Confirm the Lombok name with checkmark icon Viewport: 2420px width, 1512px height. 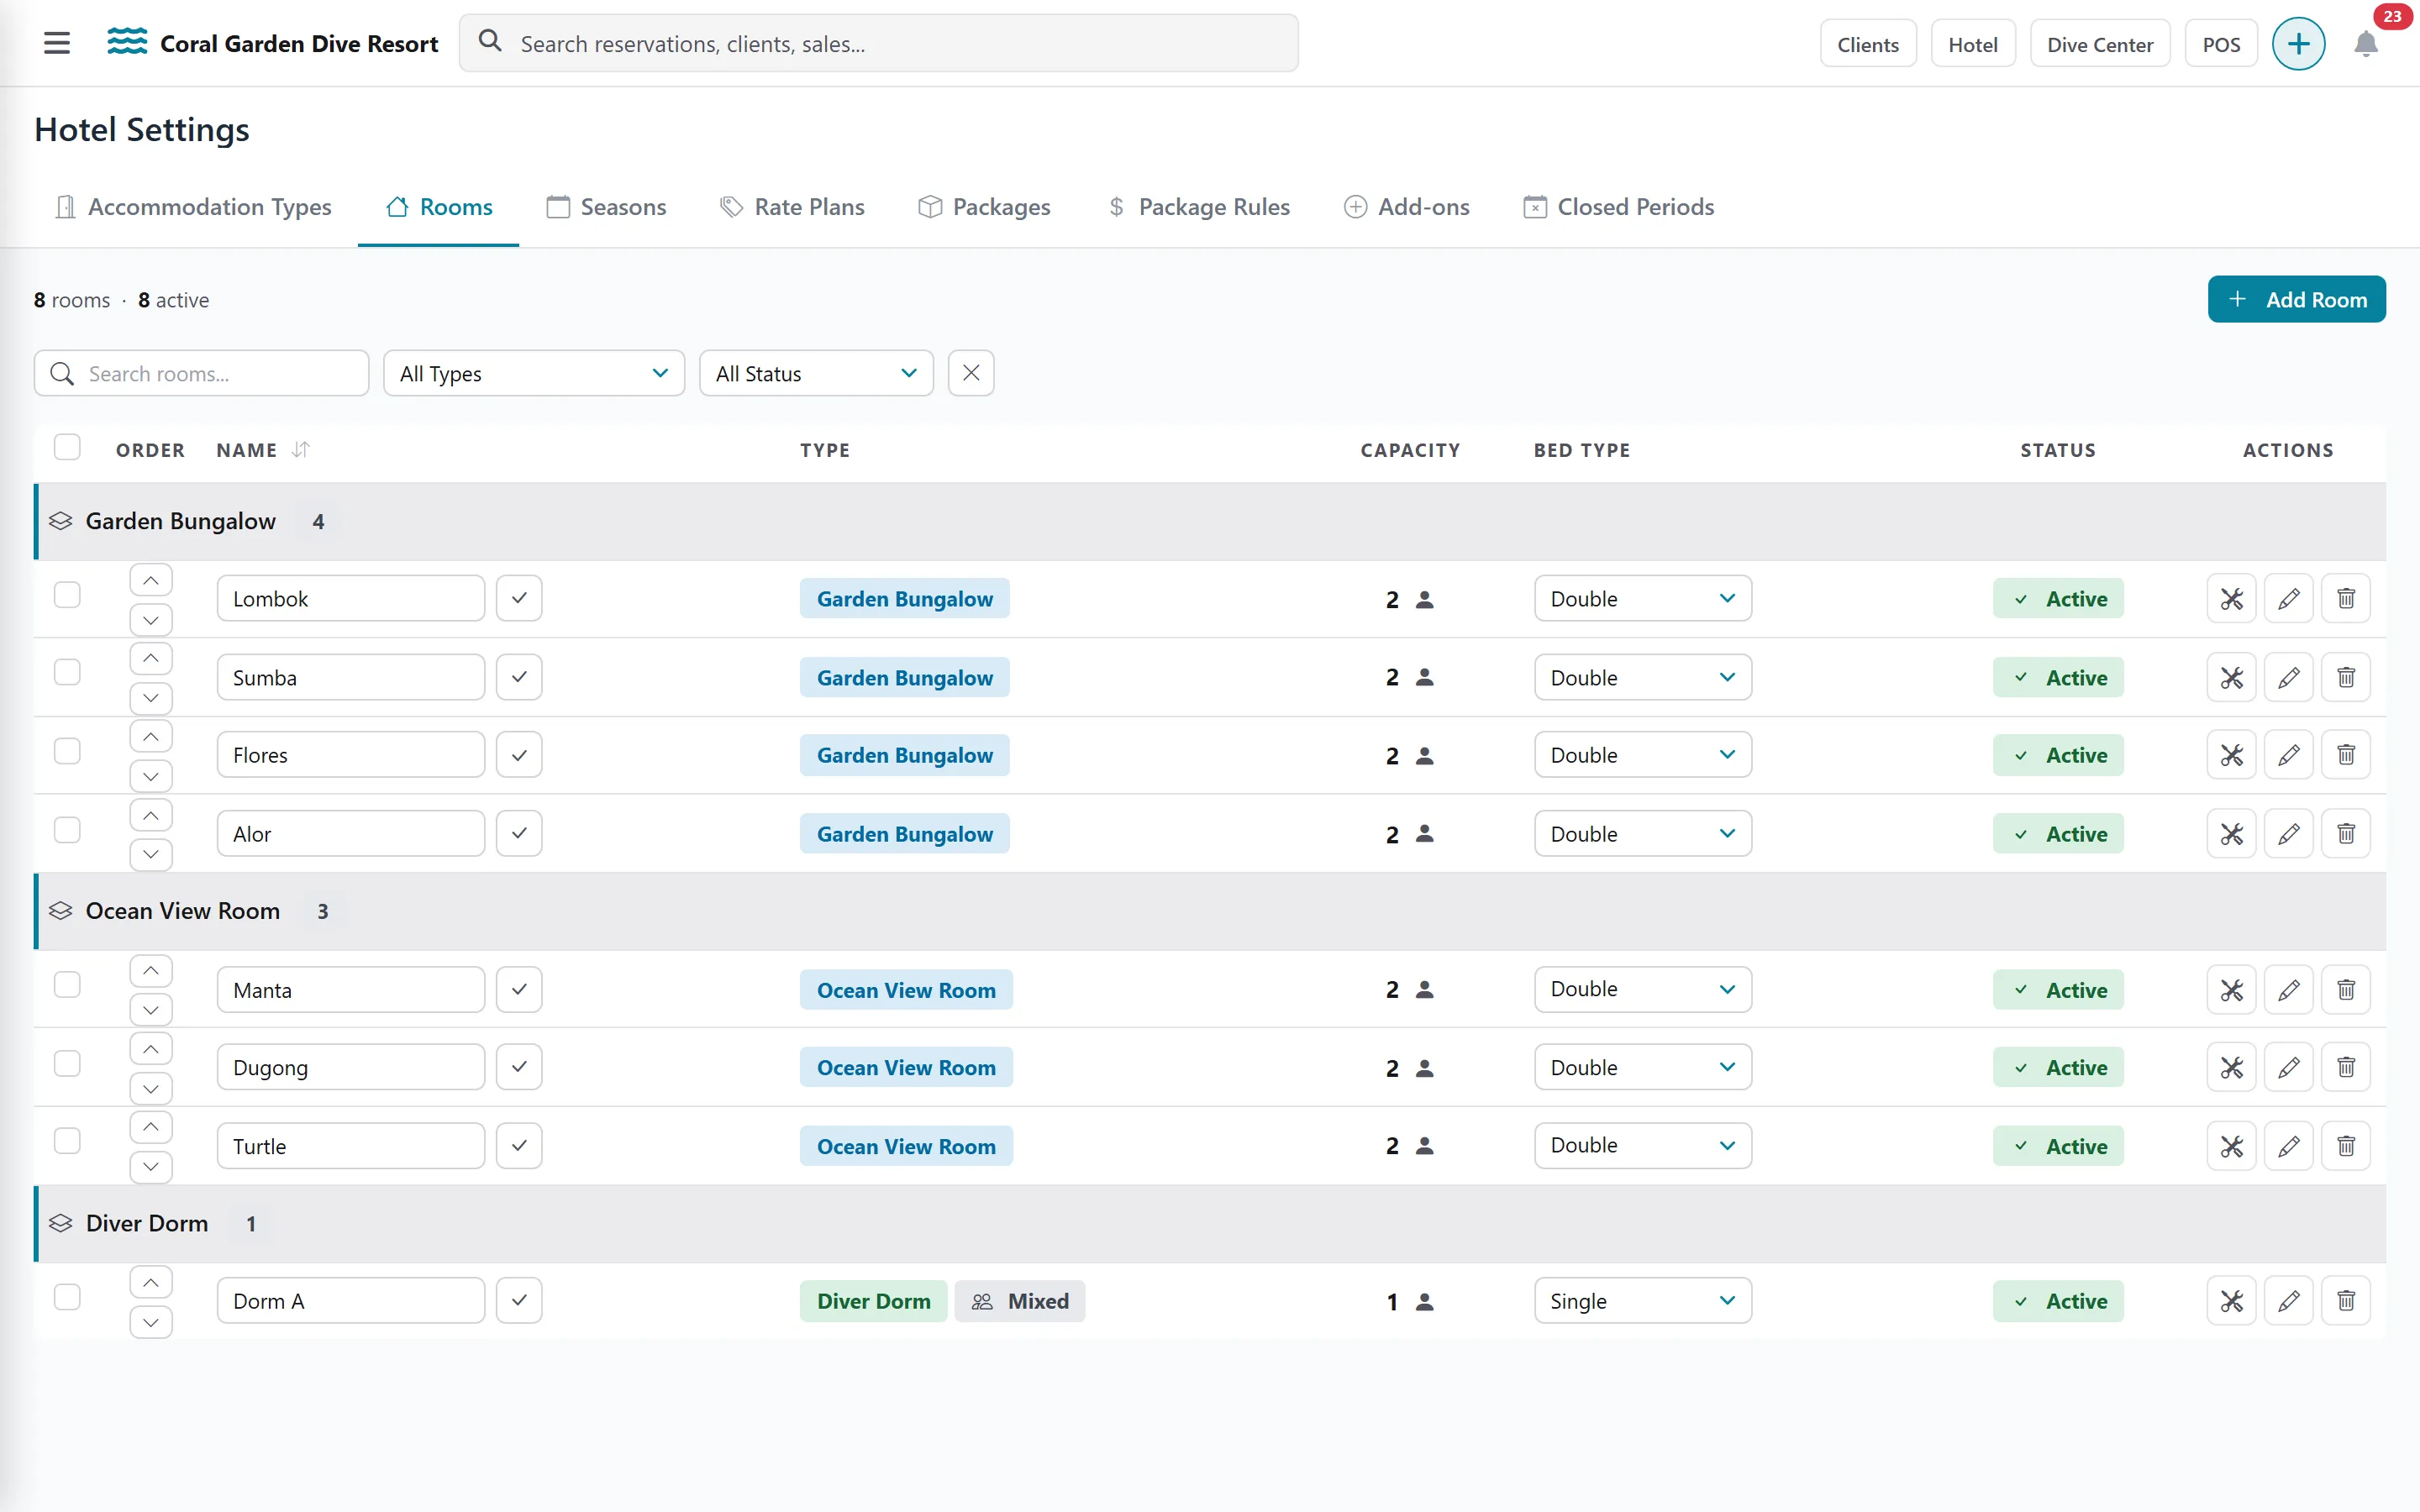tap(519, 598)
